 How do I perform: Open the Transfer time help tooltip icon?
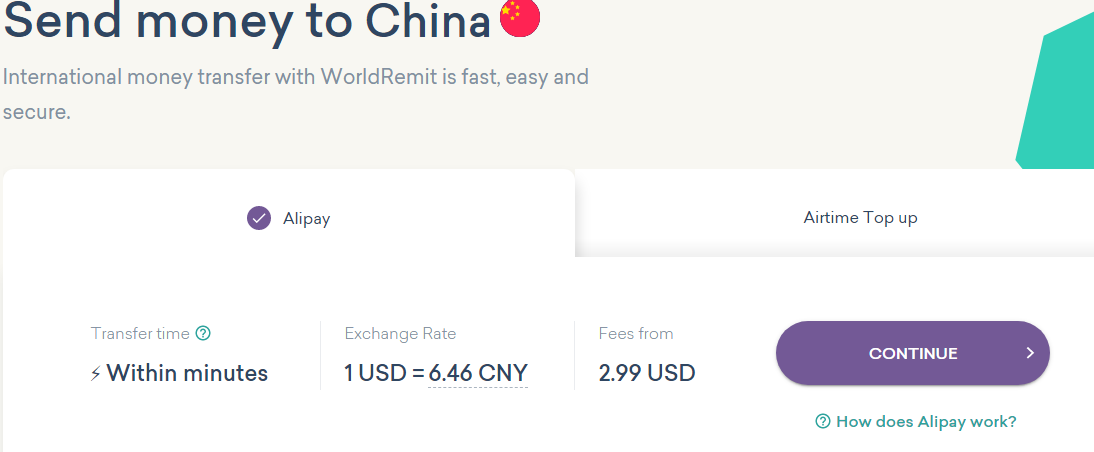pos(203,334)
